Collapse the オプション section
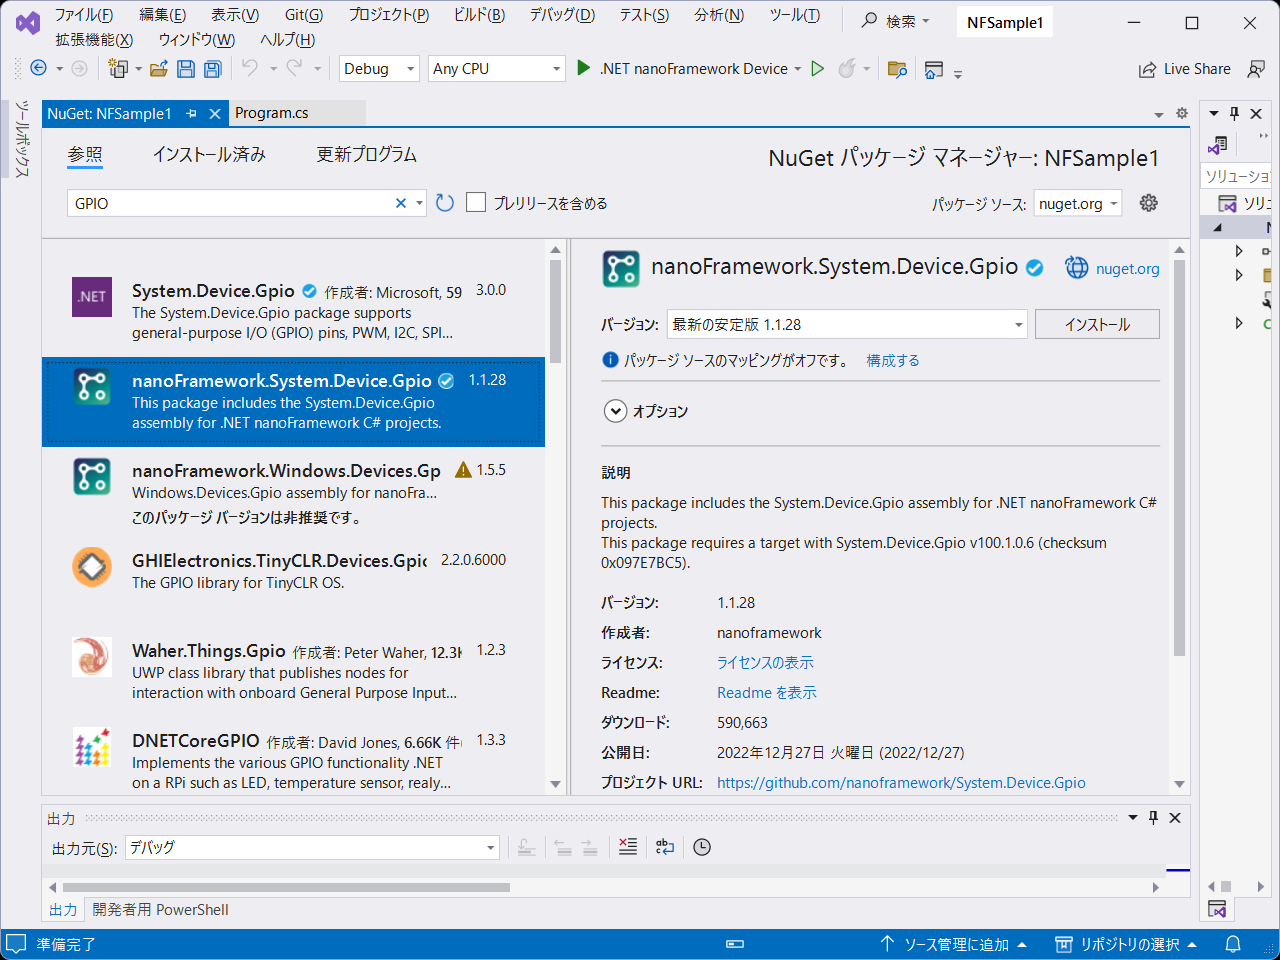 [x=616, y=410]
